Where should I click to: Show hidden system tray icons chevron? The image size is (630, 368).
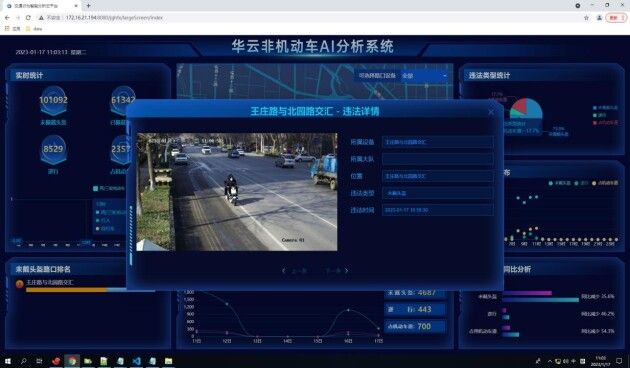[550, 362]
